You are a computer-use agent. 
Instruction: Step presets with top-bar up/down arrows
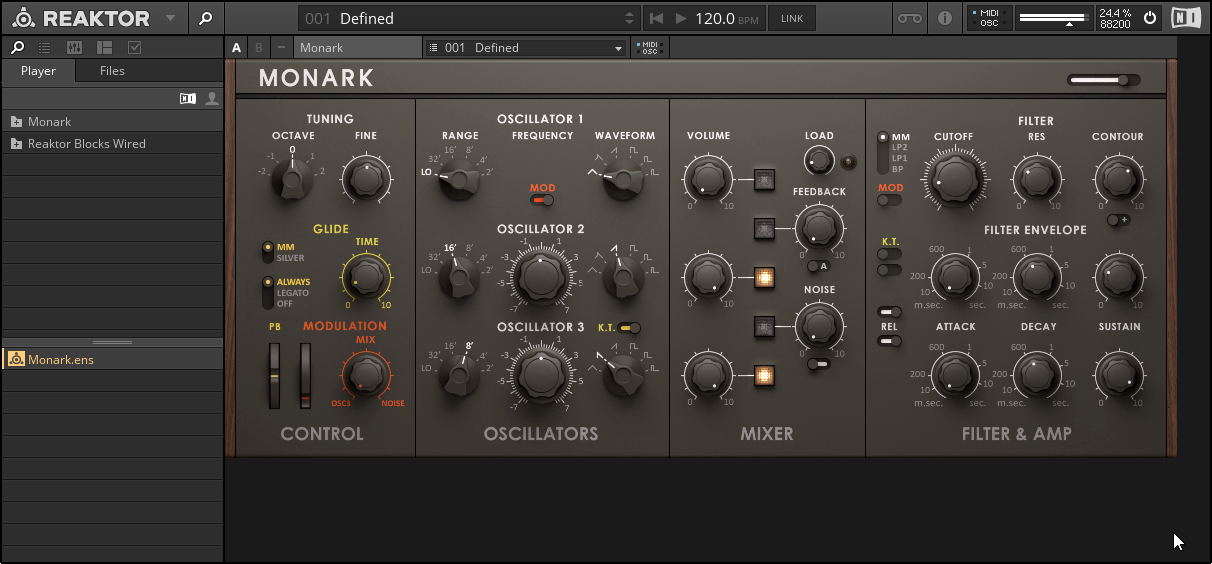click(x=629, y=18)
